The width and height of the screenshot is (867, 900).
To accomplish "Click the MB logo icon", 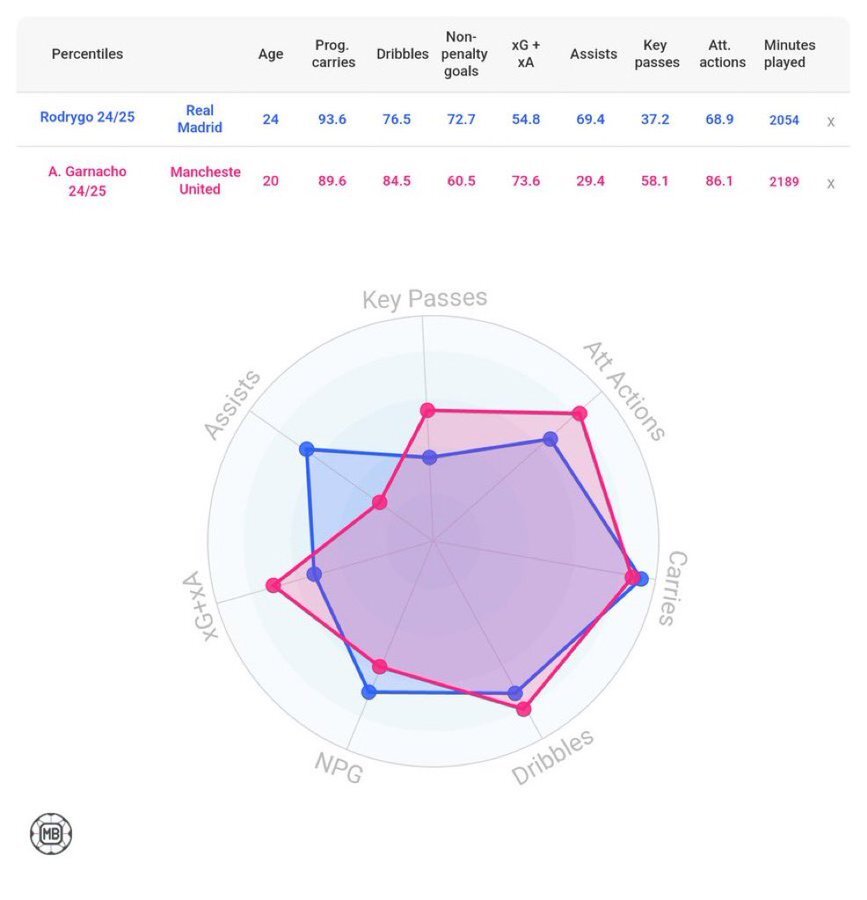I will [51, 833].
